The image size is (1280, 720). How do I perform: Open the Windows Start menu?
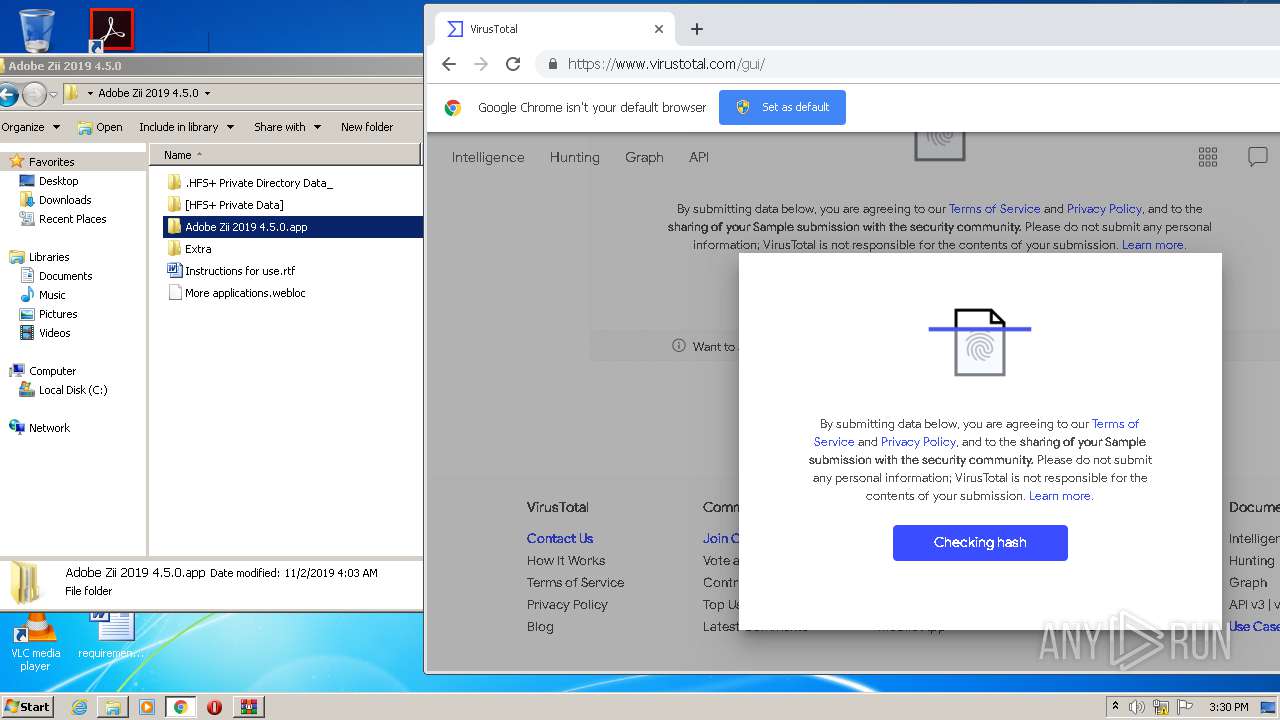27,706
